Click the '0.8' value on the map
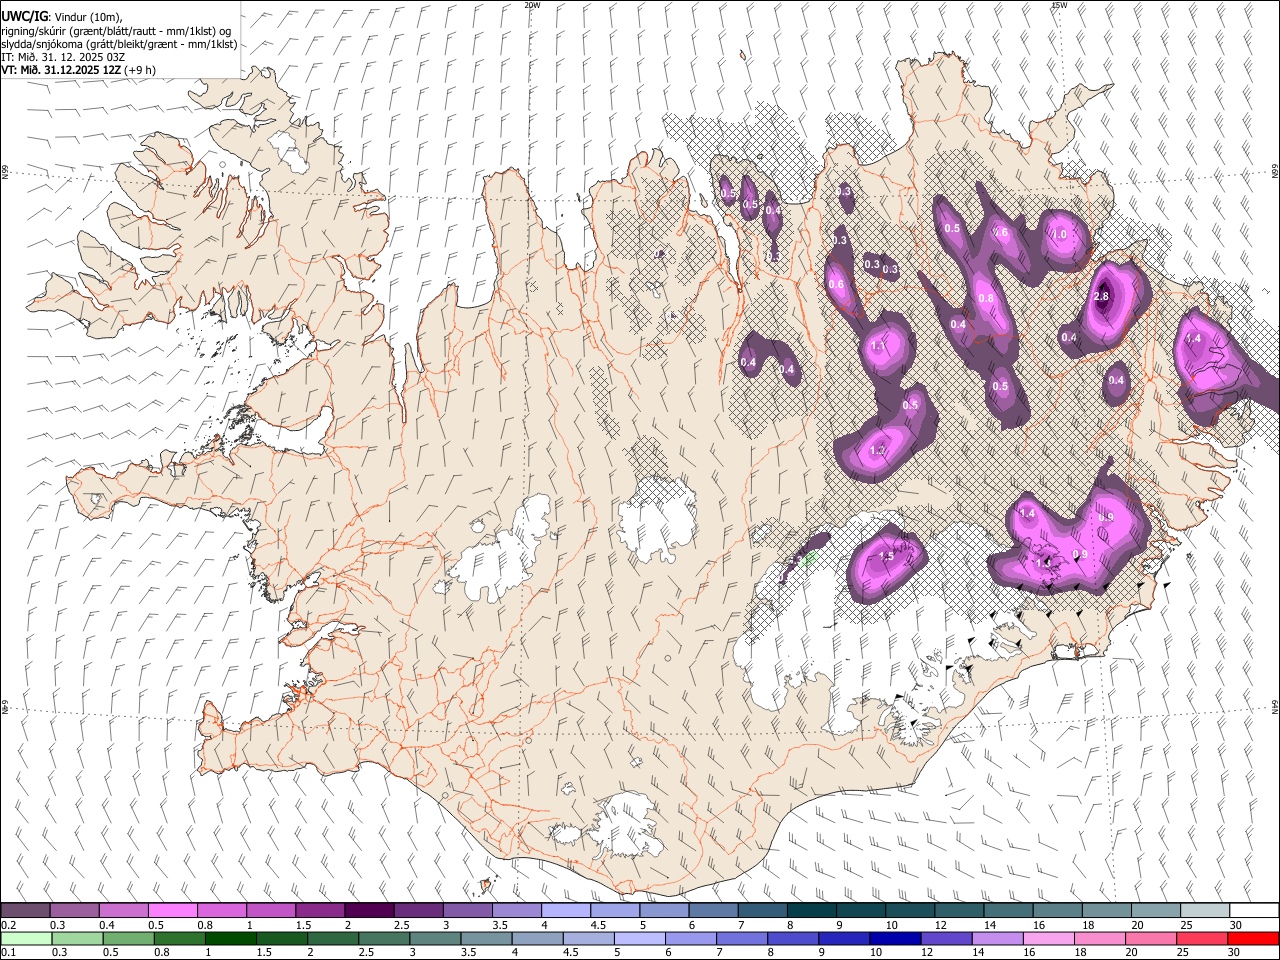Viewport: 1280px width, 960px height. [986, 299]
